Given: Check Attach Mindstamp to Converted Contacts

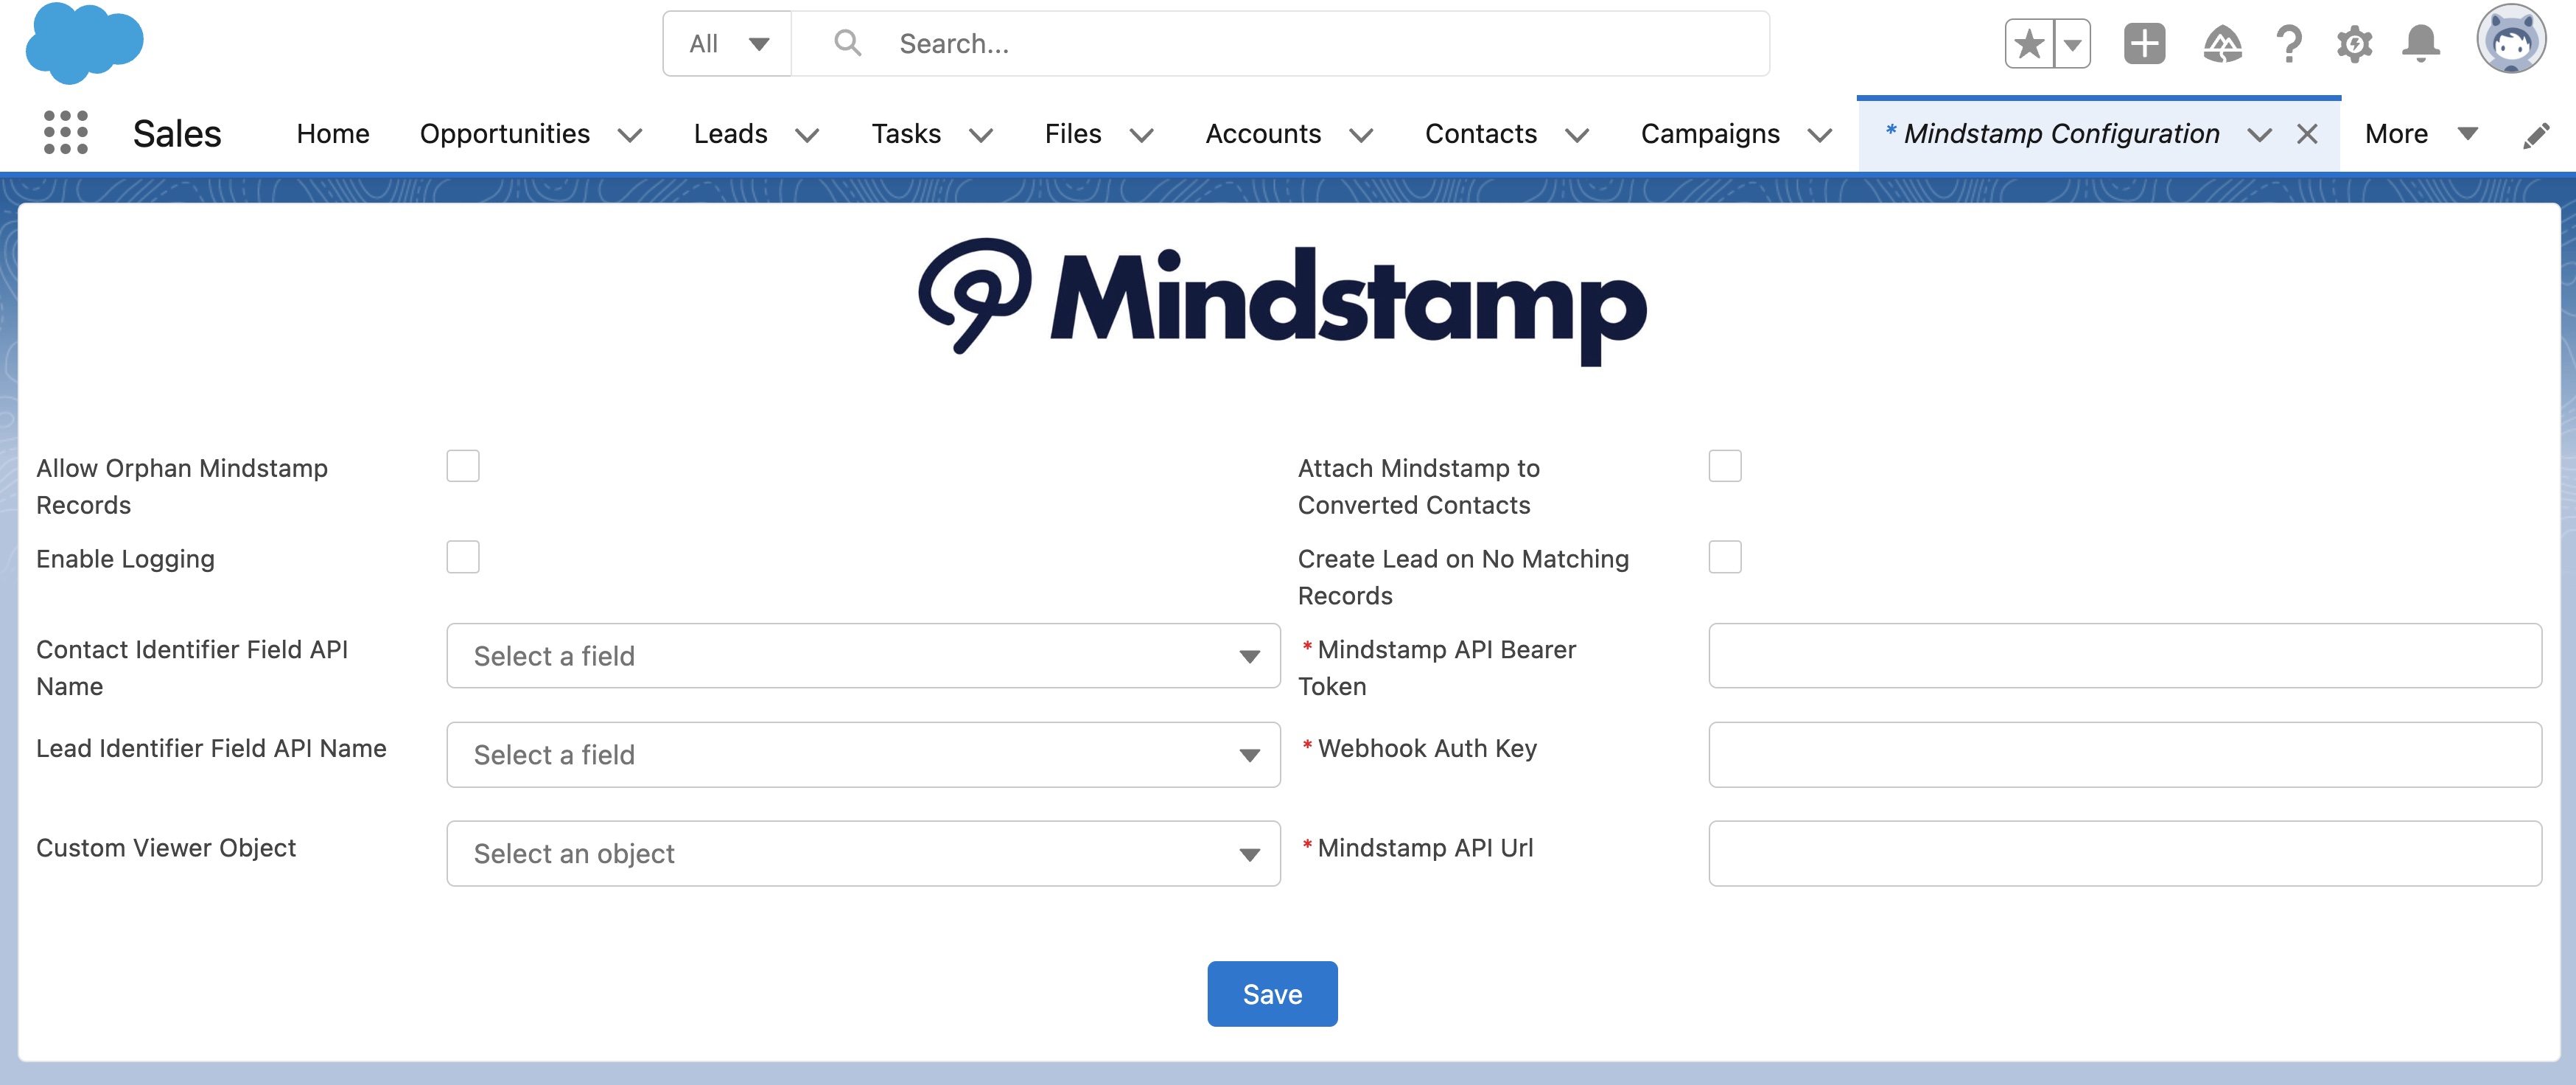Looking at the screenshot, I should tap(1725, 466).
